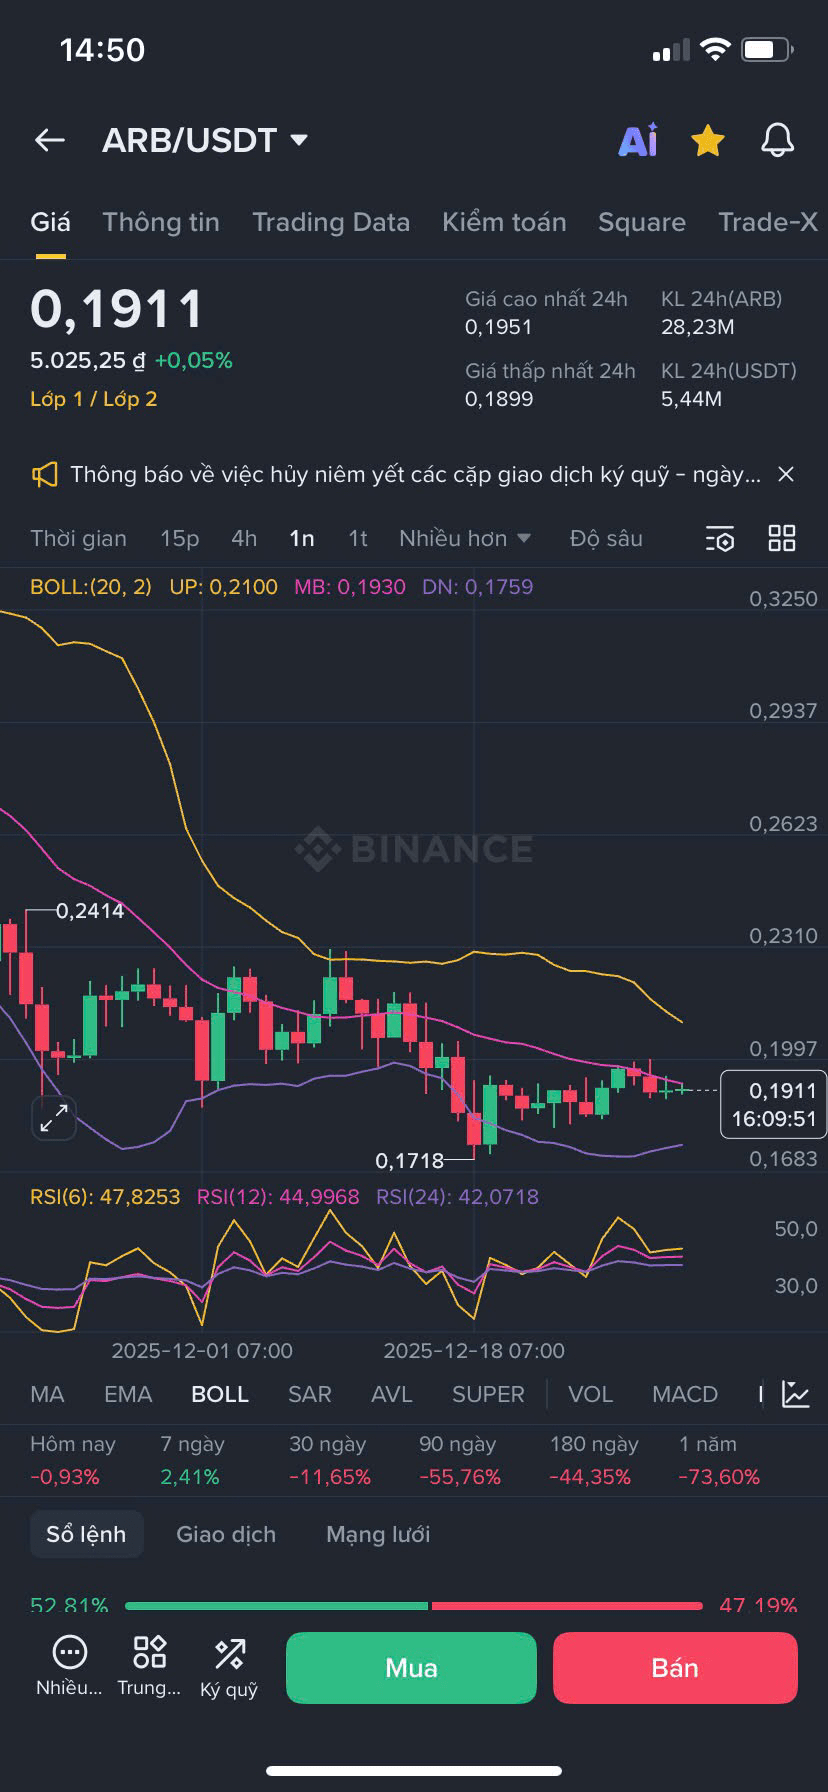Switch to Độ sâu depth view
Image resolution: width=828 pixels, height=1792 pixels.
coord(606,539)
